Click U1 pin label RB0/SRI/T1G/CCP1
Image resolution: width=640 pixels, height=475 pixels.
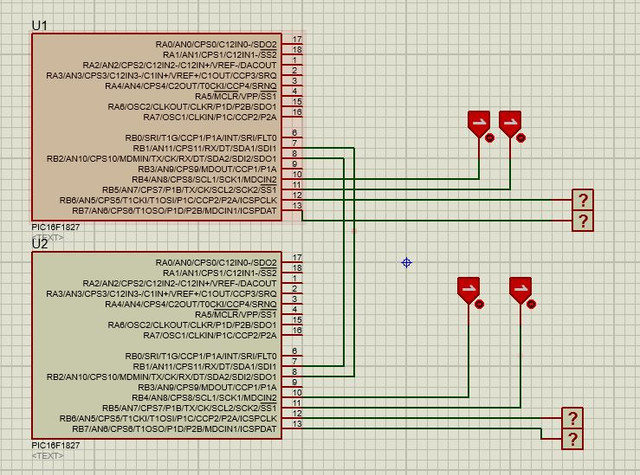tap(201, 138)
